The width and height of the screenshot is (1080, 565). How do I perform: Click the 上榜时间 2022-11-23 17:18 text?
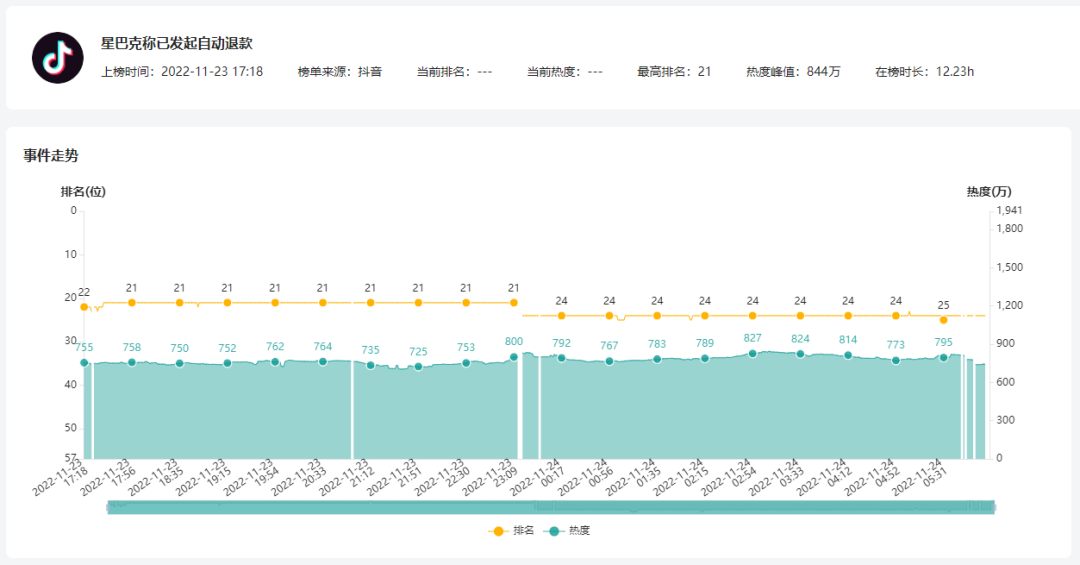pos(182,72)
